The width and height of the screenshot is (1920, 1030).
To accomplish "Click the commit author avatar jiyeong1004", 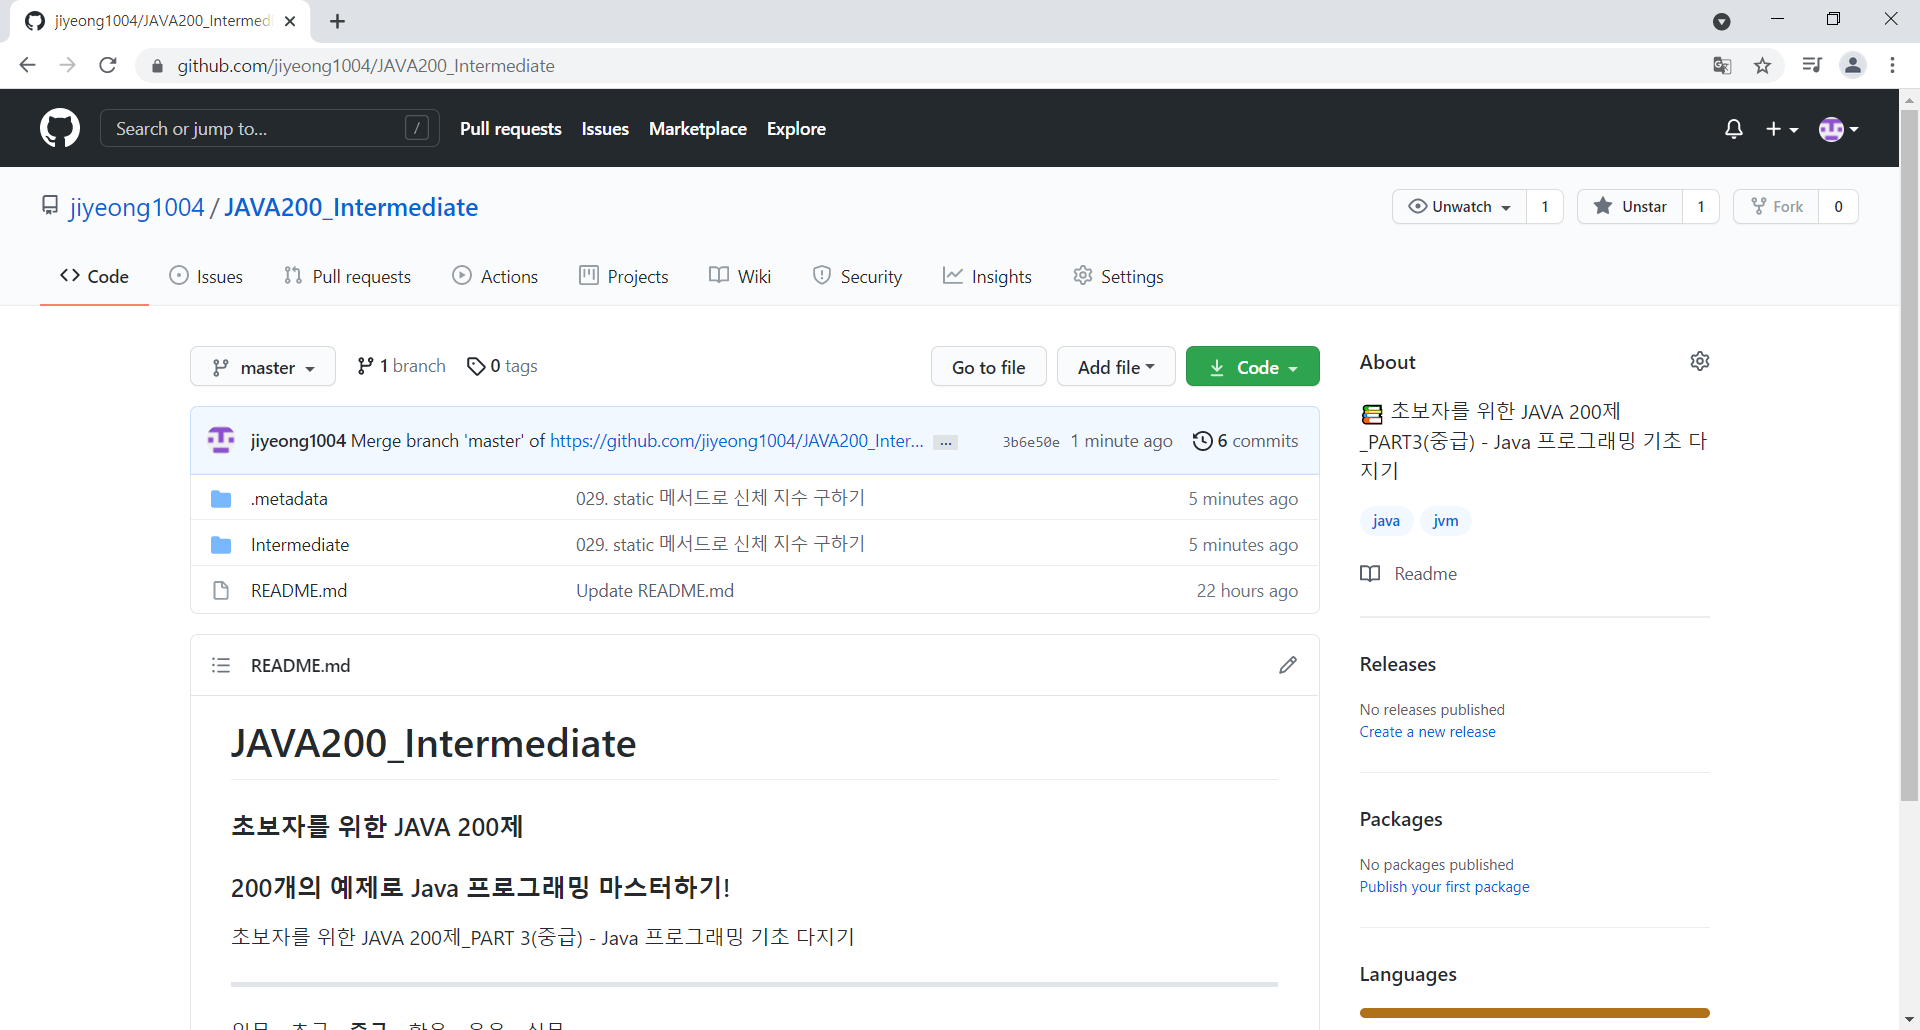I will click(221, 440).
